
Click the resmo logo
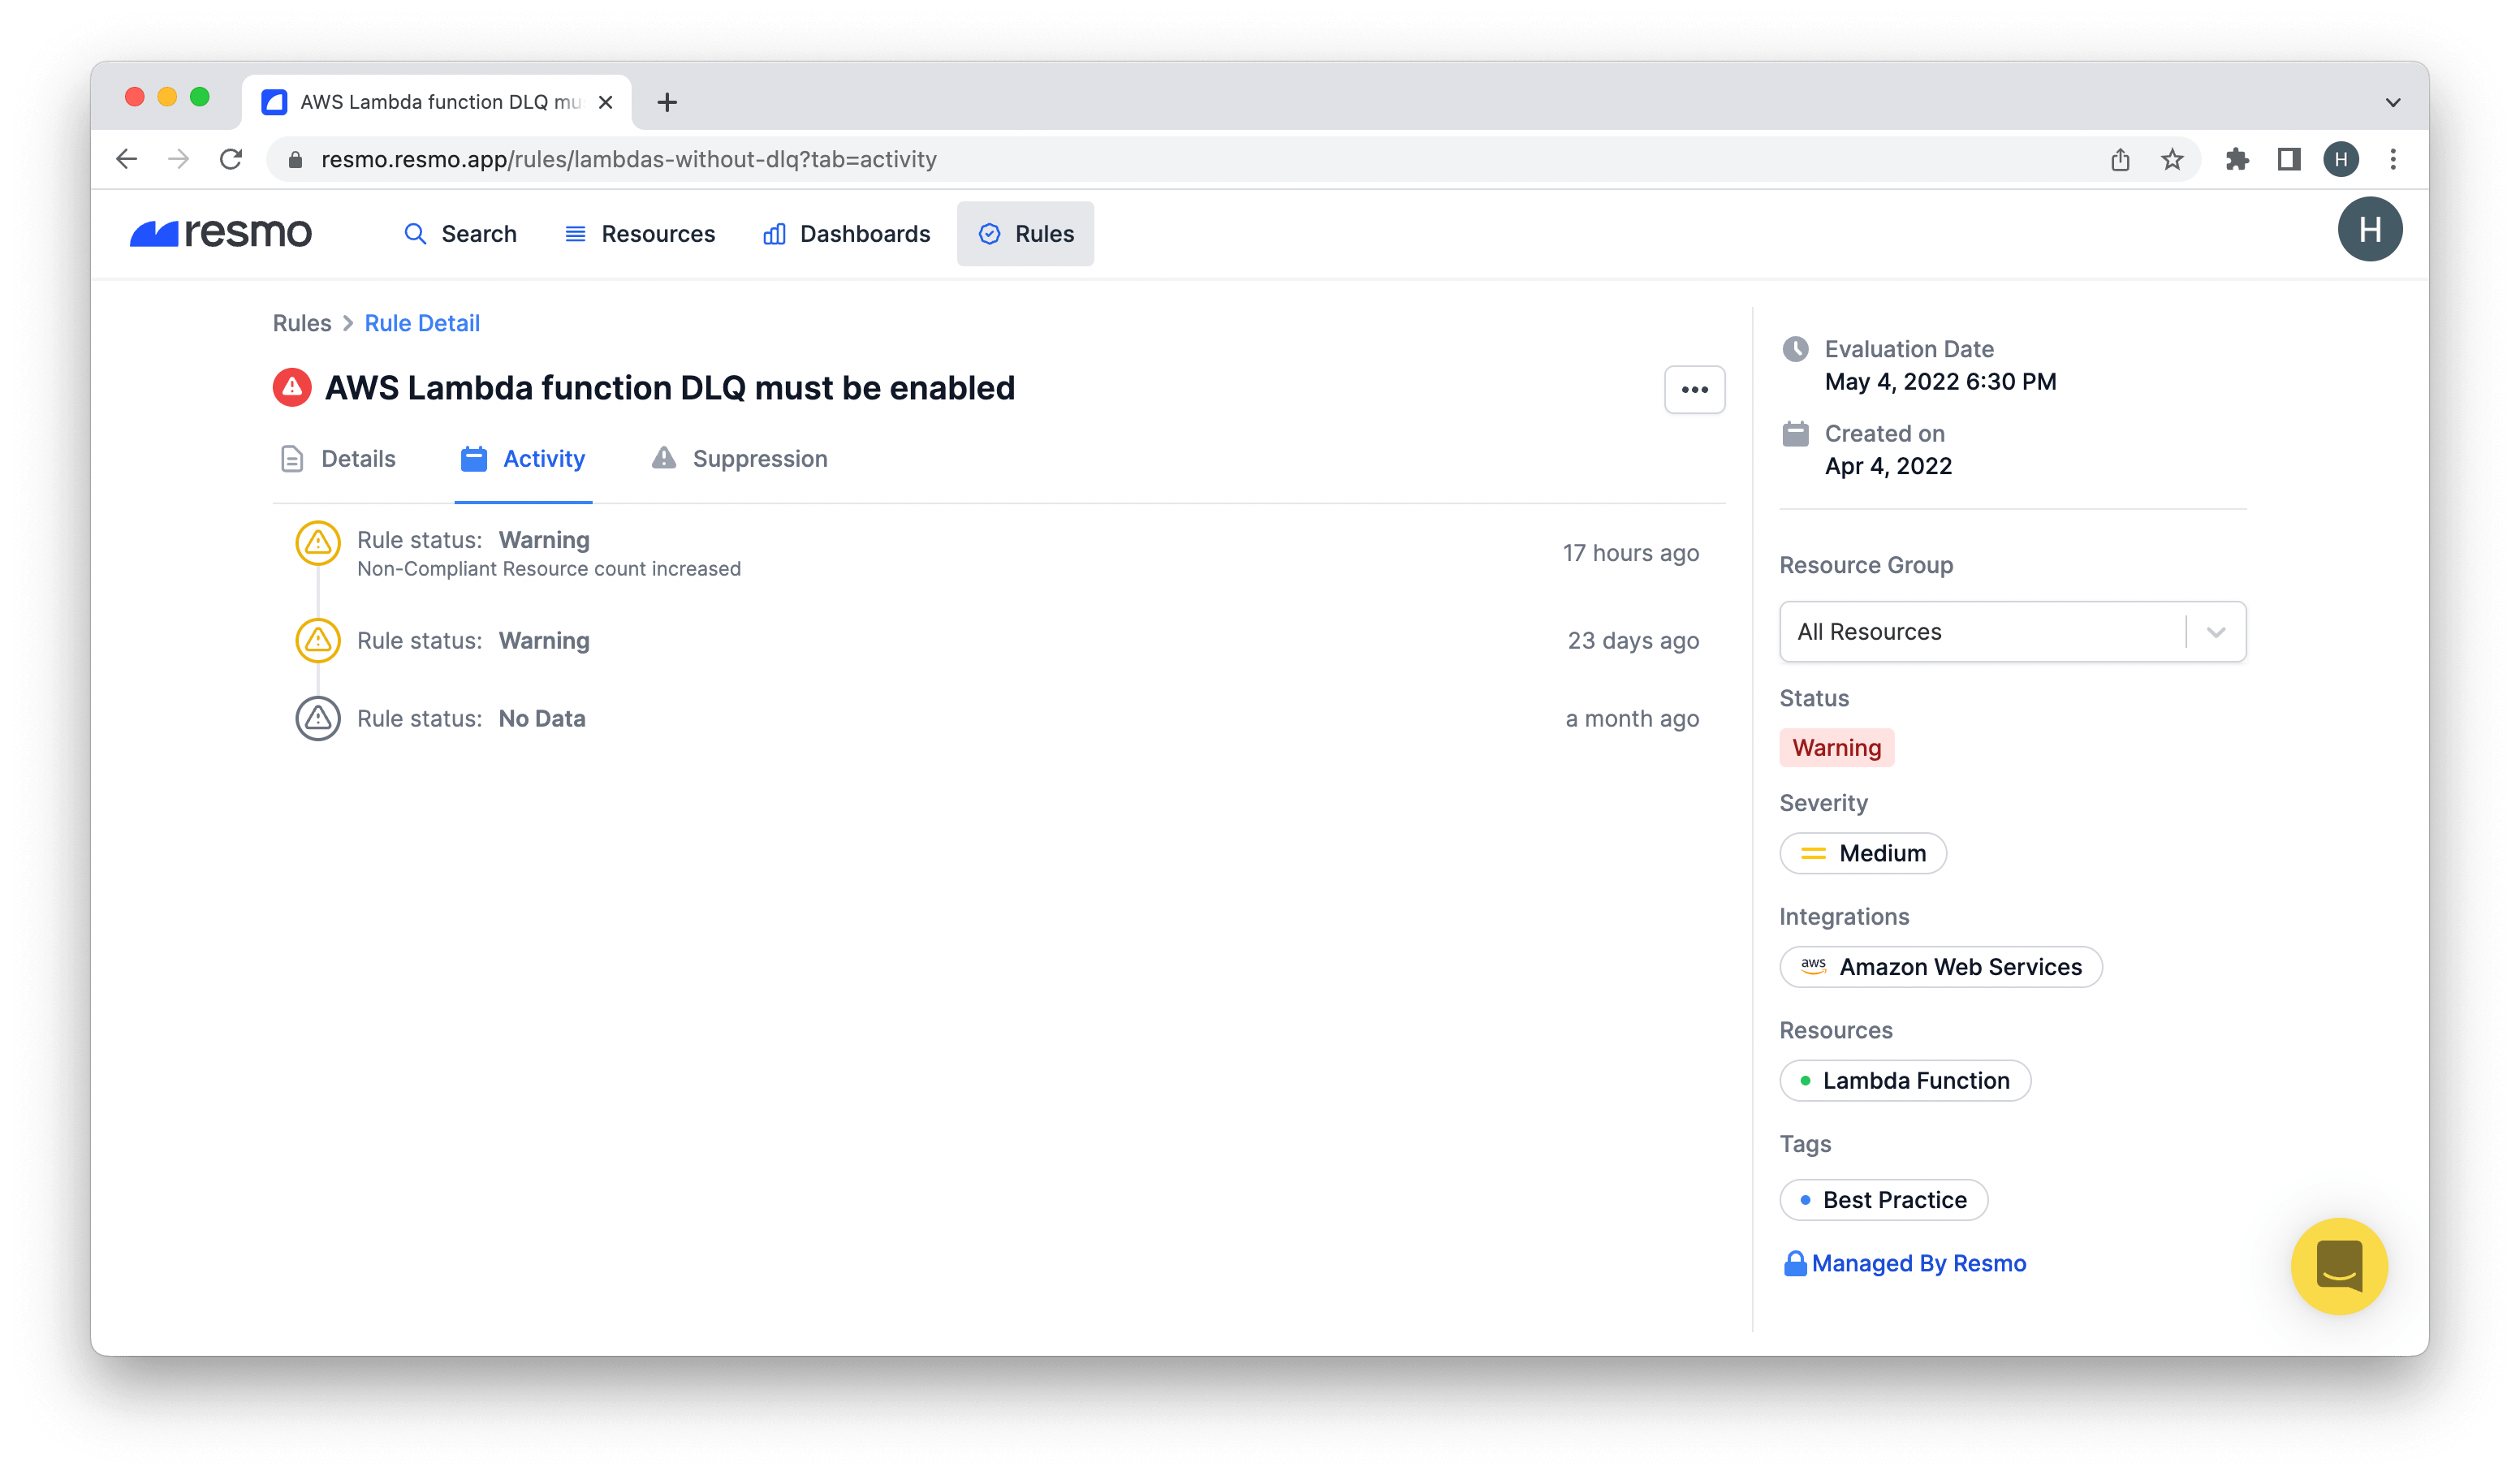[x=221, y=233]
